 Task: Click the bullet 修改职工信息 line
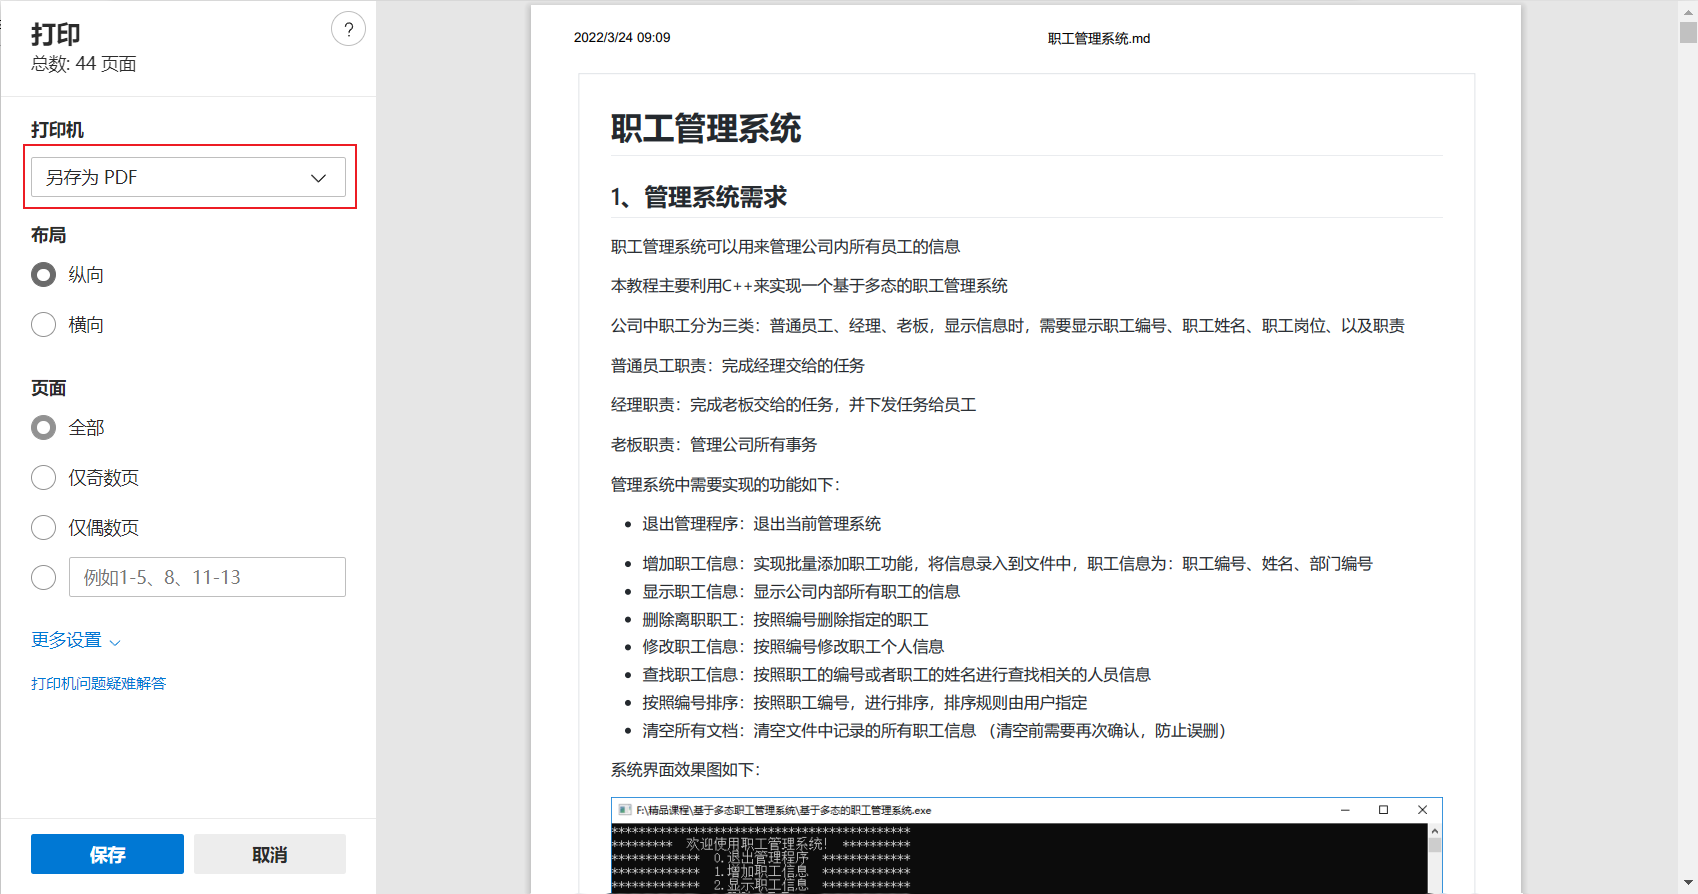click(x=793, y=647)
